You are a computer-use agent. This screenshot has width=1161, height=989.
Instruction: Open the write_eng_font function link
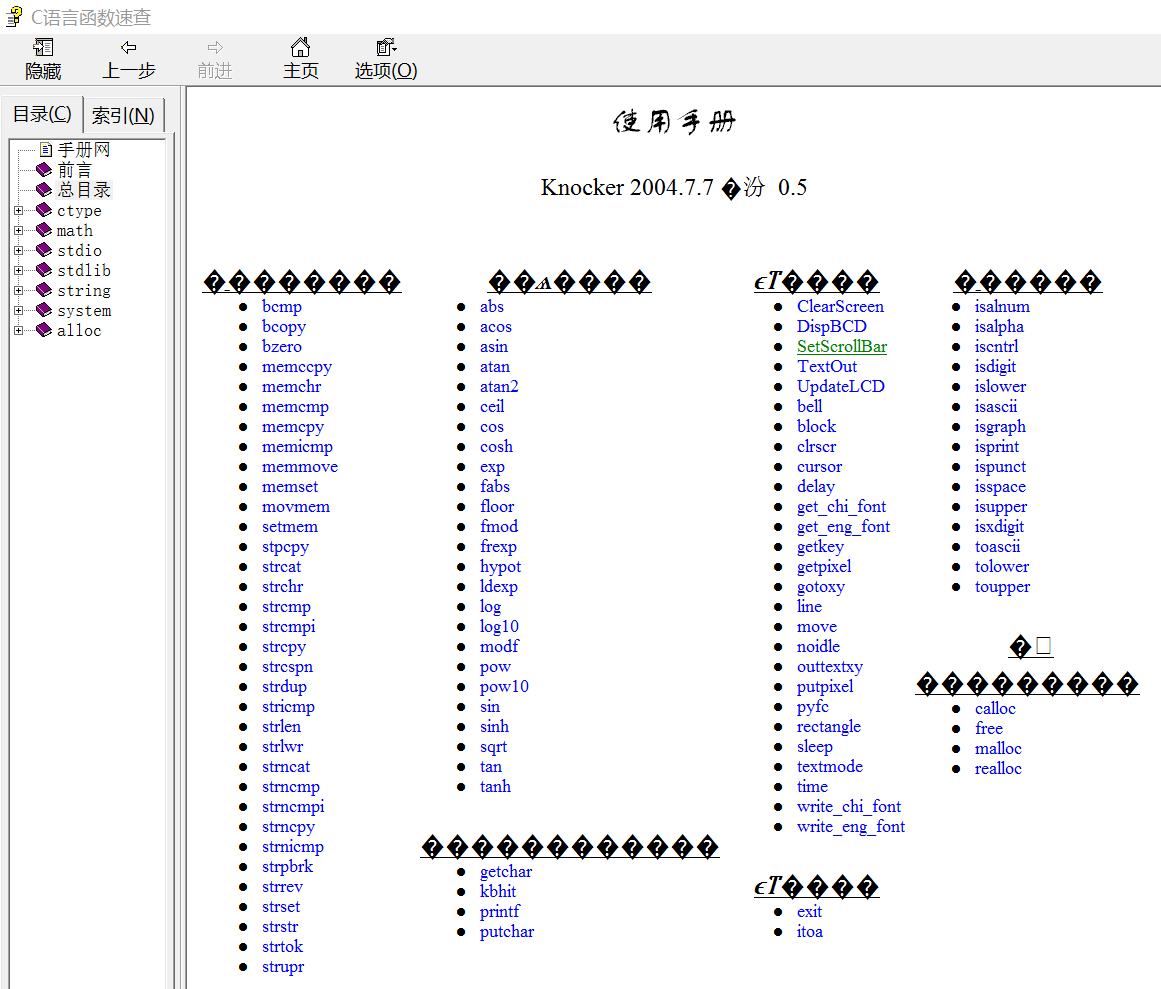tap(851, 826)
